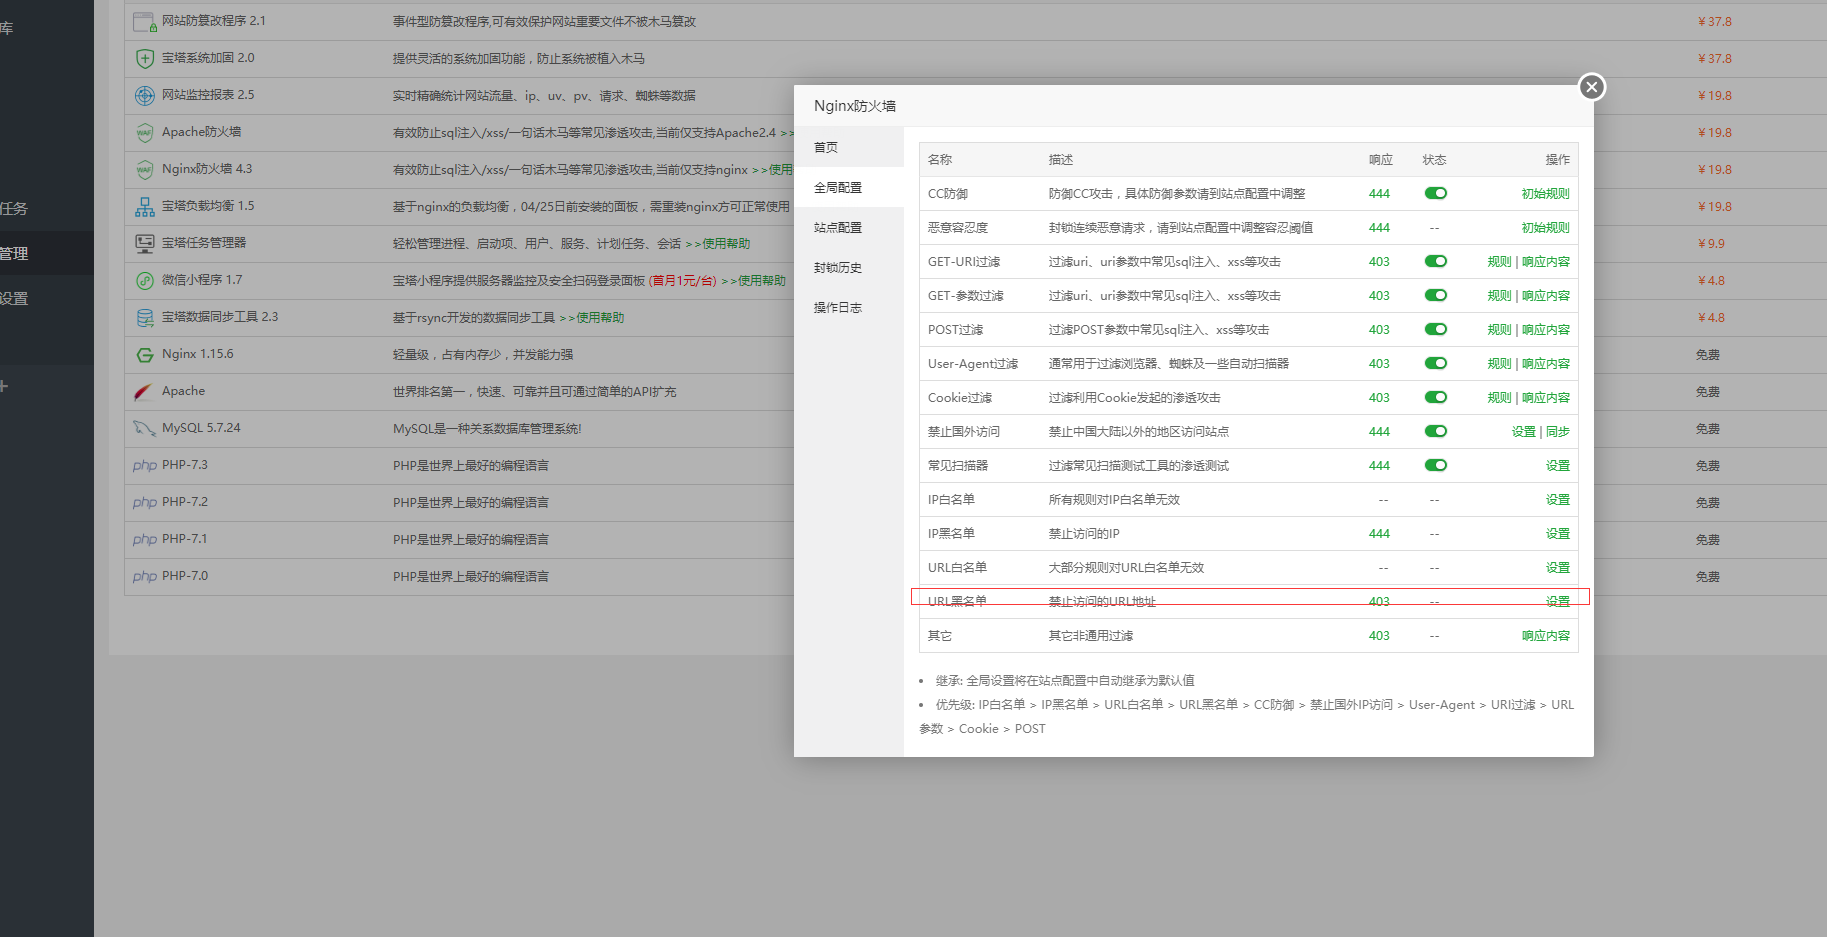The width and height of the screenshot is (1827, 937).
Task: Open the 操作日志 tab
Action: pos(848,307)
